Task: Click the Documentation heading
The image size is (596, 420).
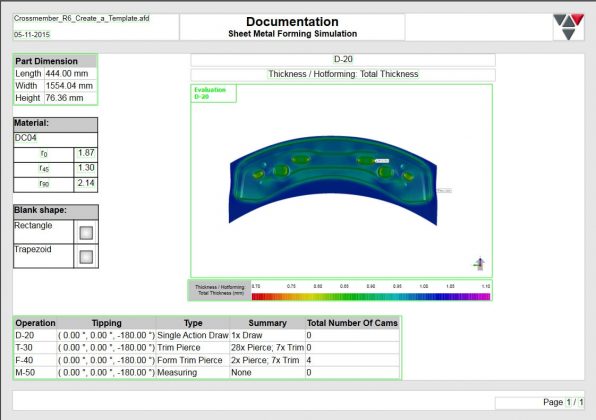Action: (292, 22)
